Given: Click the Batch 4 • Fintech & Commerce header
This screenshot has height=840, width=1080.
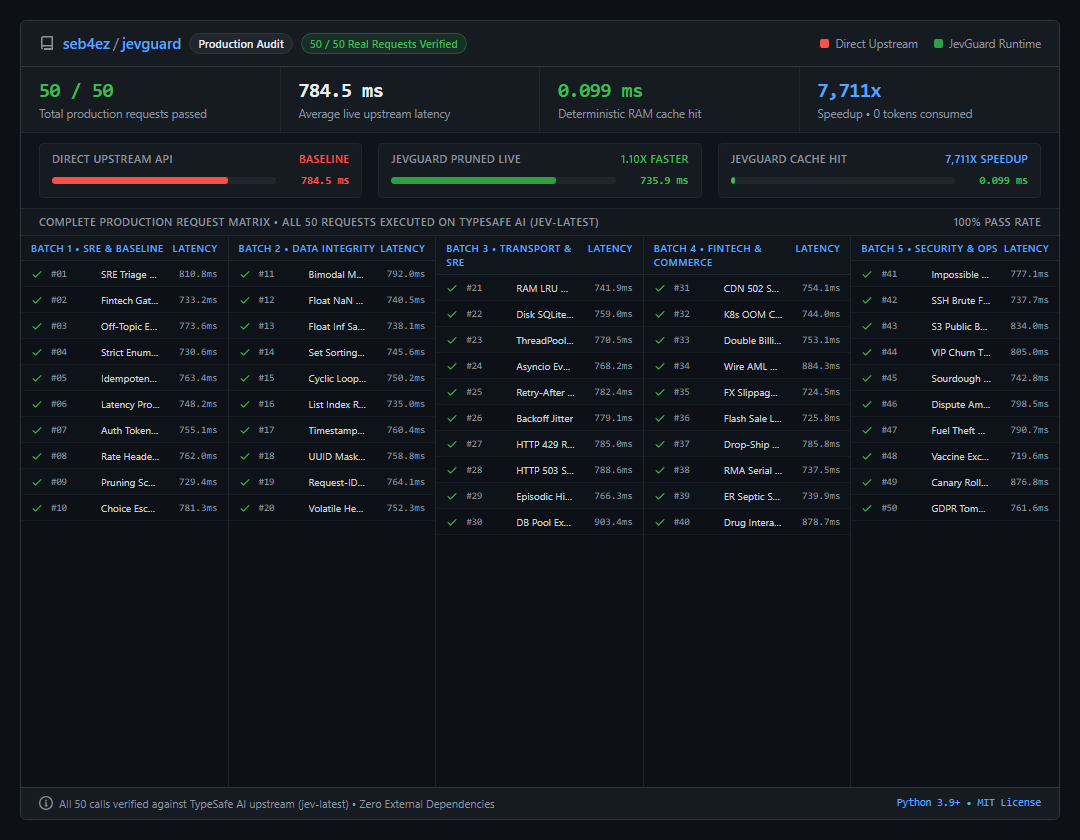Looking at the screenshot, I should point(707,255).
